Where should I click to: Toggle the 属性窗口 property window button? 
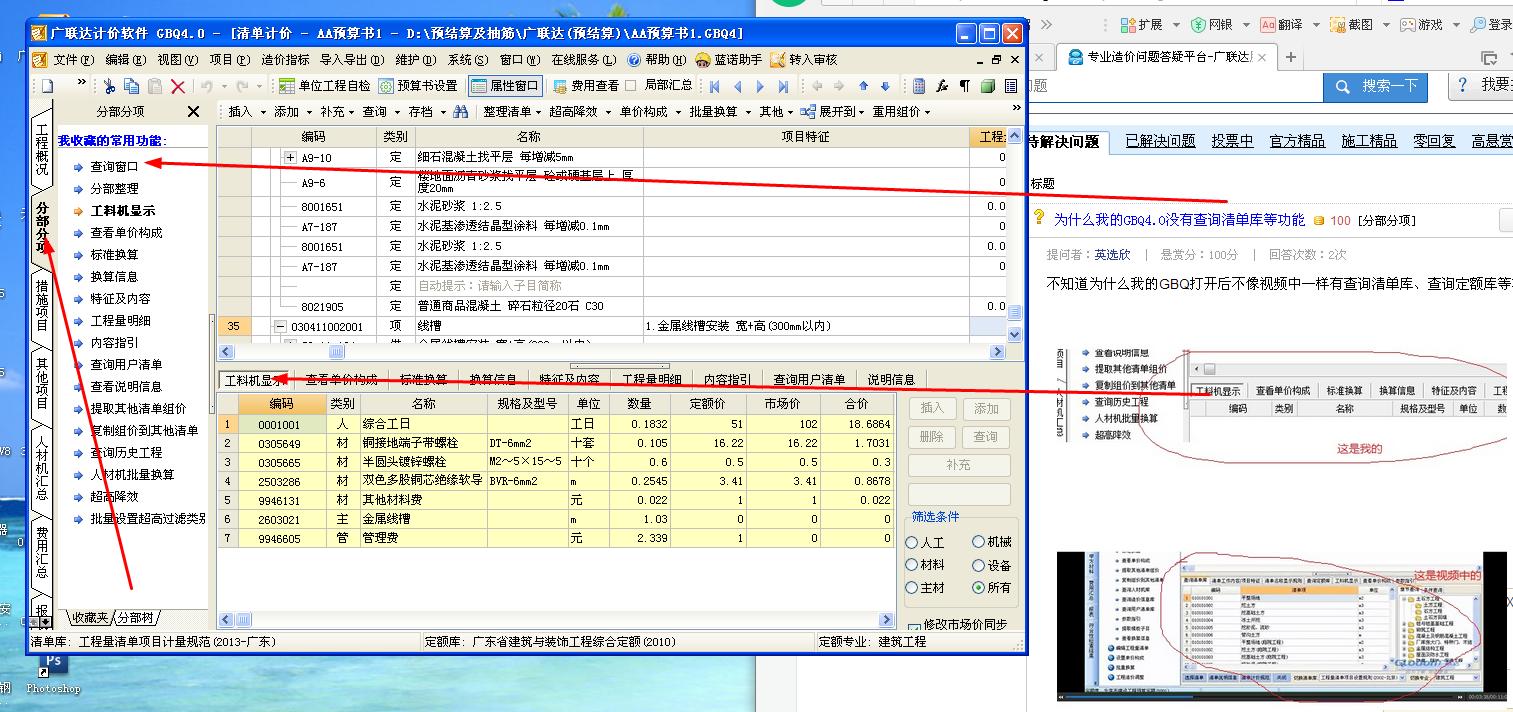(505, 86)
